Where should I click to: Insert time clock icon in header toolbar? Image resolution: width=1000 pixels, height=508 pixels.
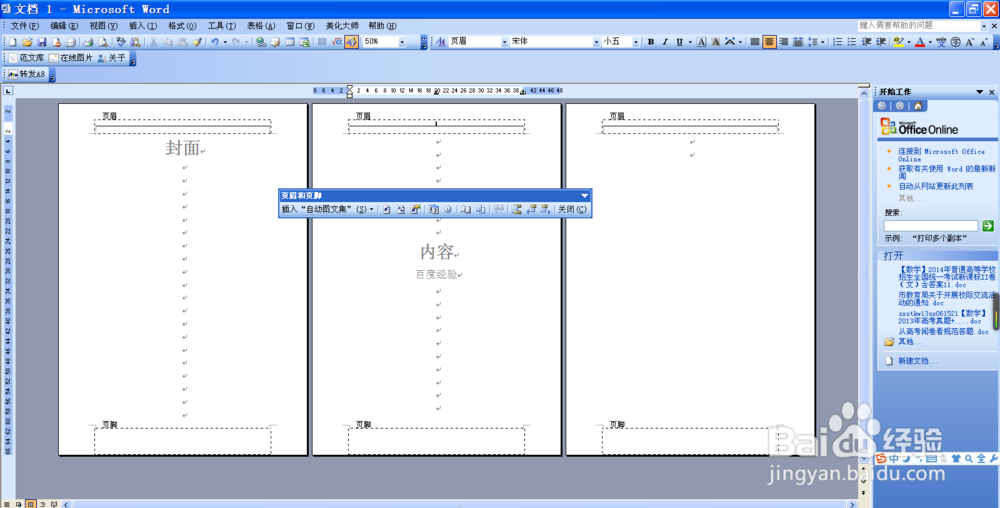click(448, 209)
